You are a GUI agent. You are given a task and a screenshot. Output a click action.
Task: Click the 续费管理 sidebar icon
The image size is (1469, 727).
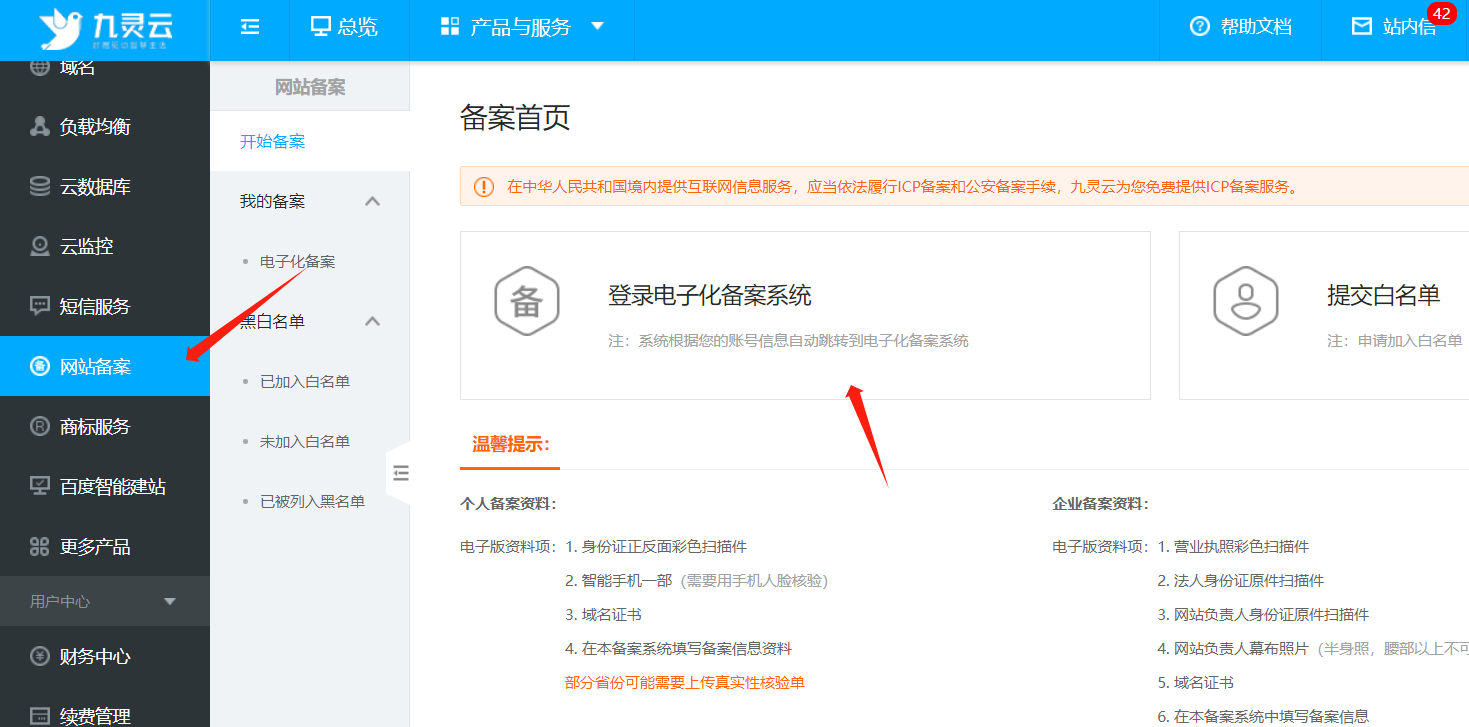coord(40,717)
